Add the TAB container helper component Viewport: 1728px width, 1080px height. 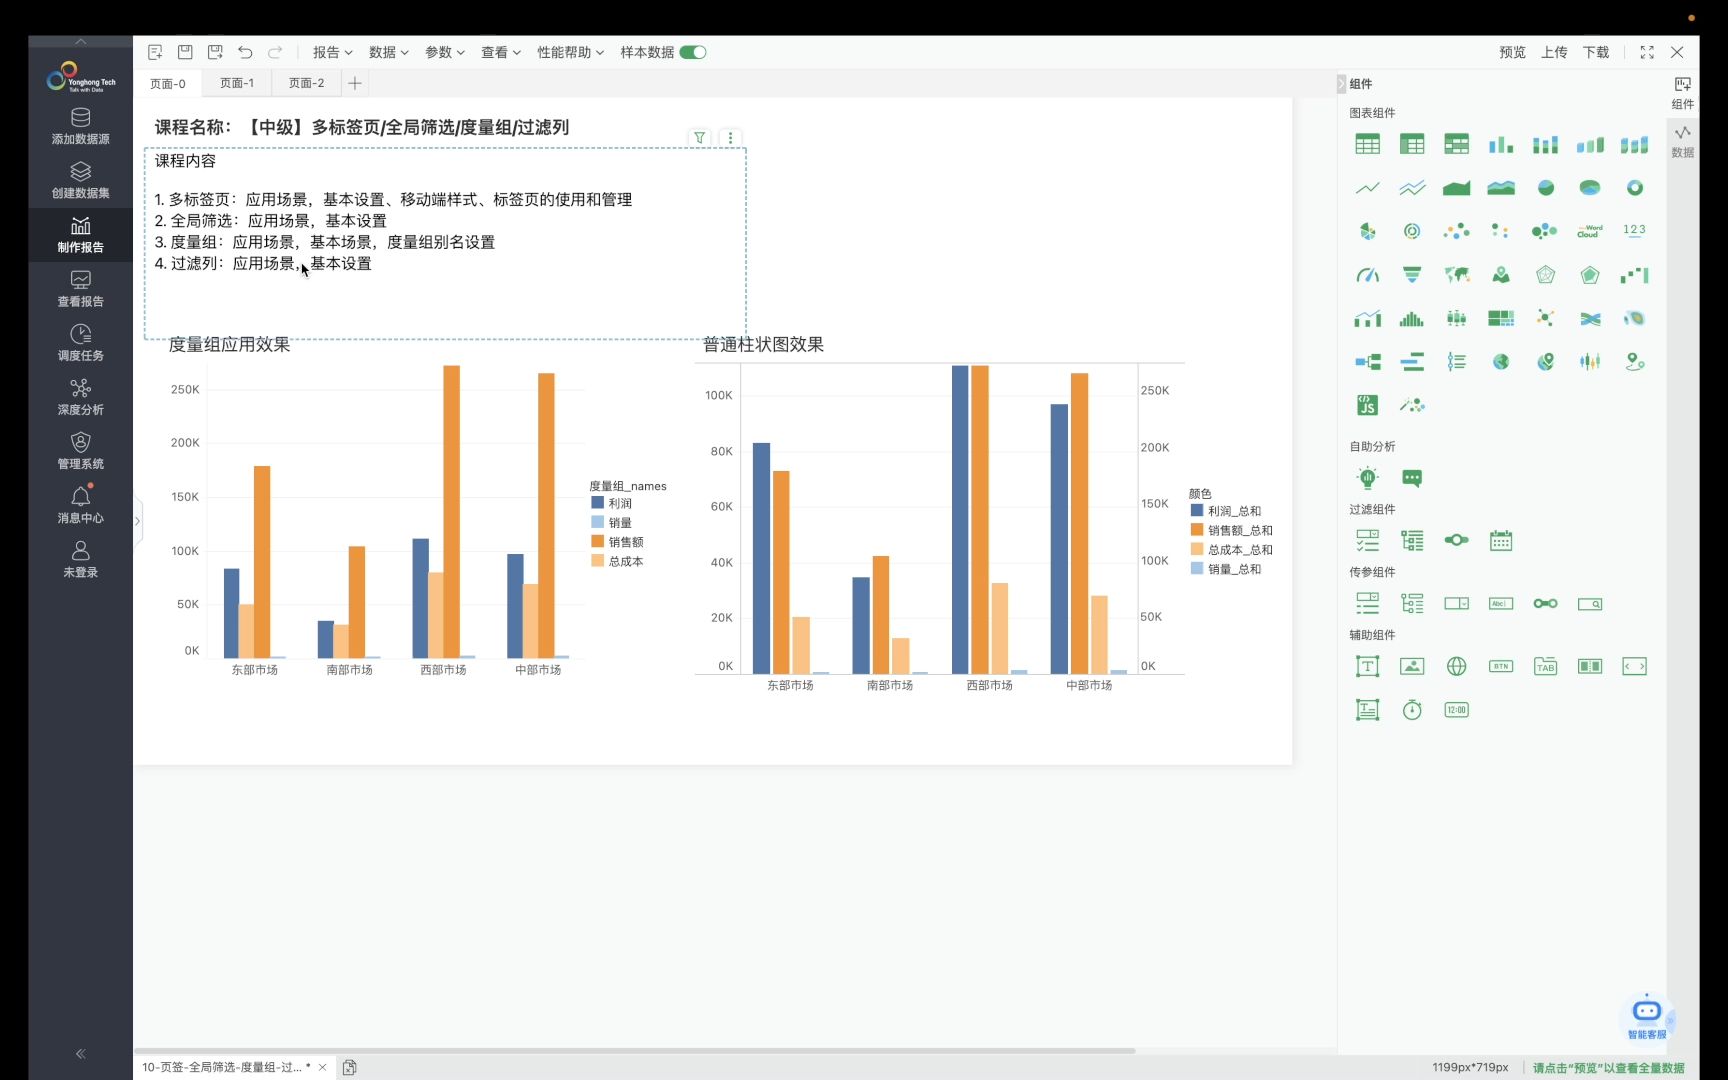click(x=1545, y=666)
